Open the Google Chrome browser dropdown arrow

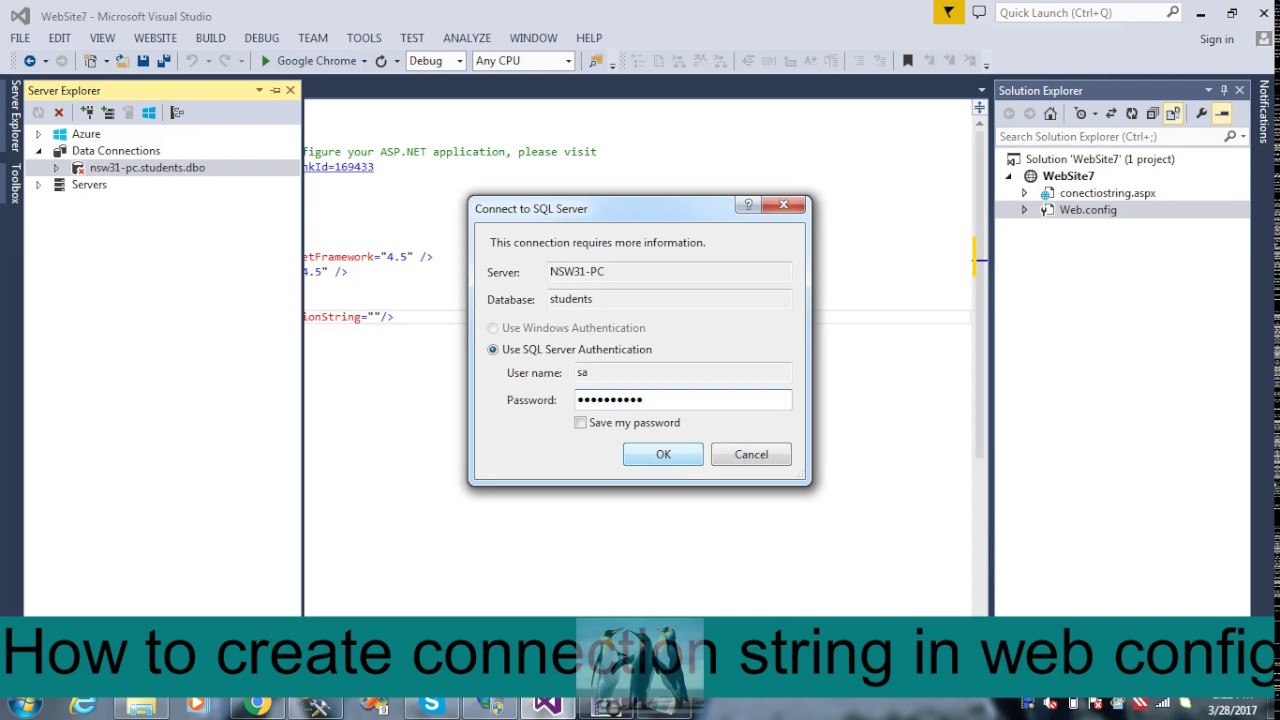point(364,61)
